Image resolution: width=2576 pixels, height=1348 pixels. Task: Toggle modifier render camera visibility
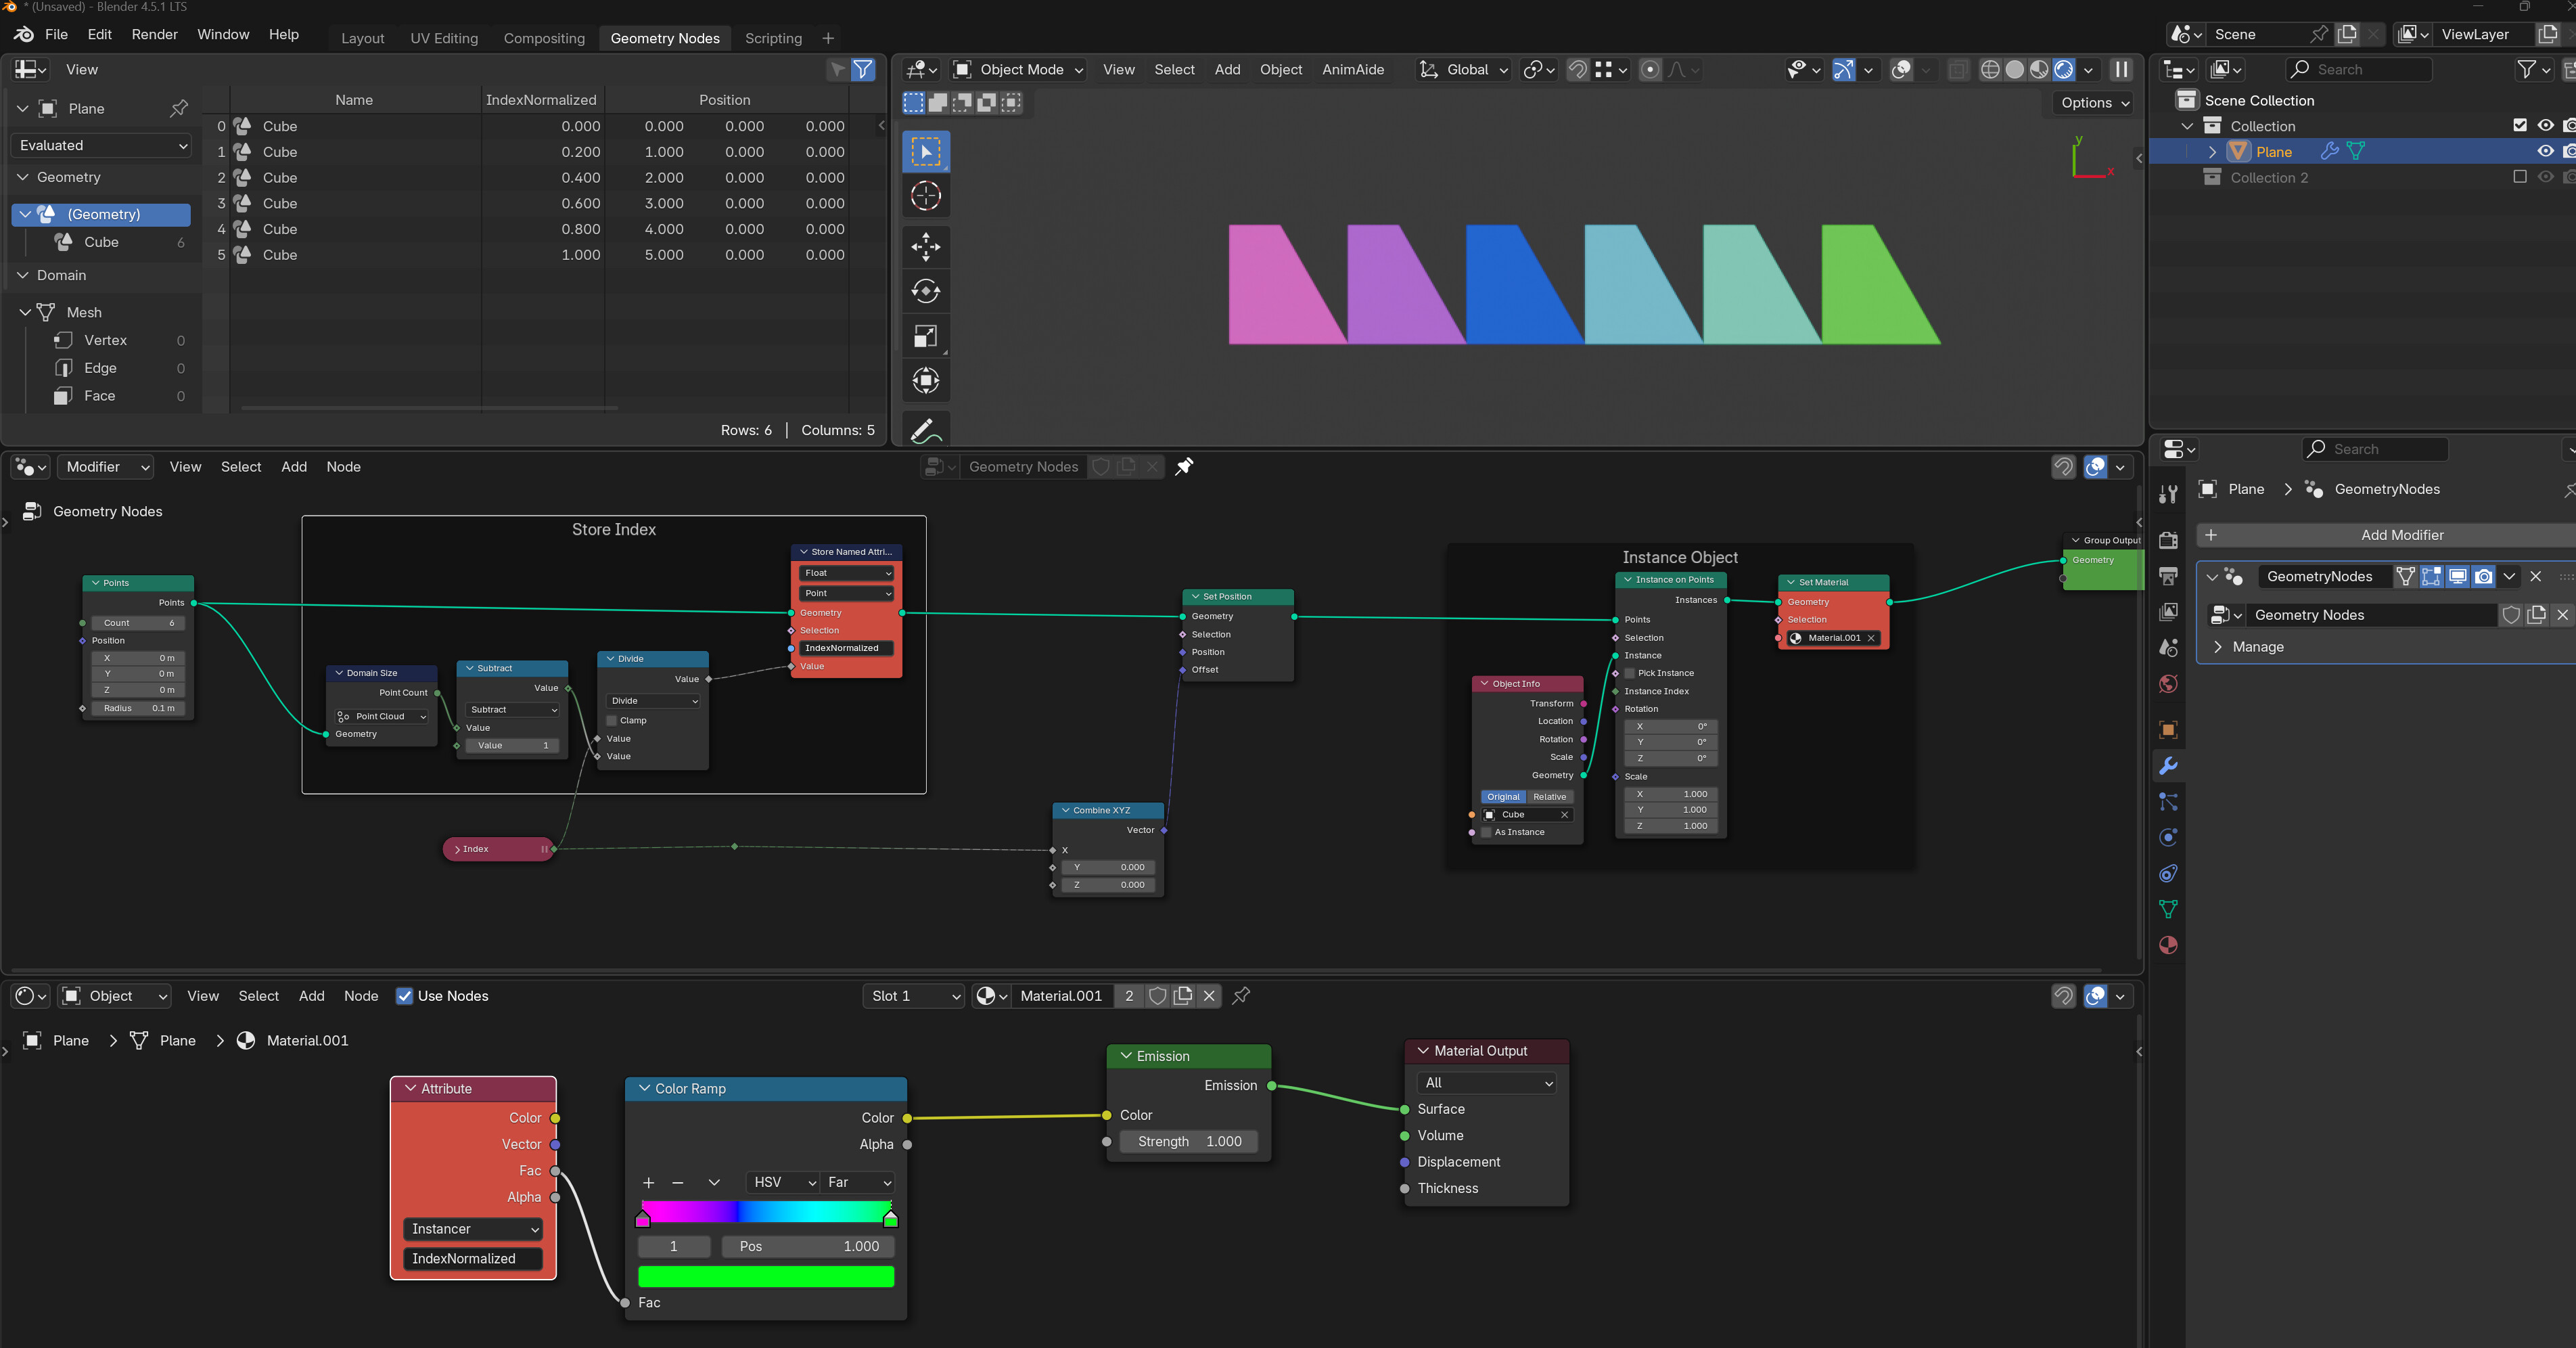2483,576
